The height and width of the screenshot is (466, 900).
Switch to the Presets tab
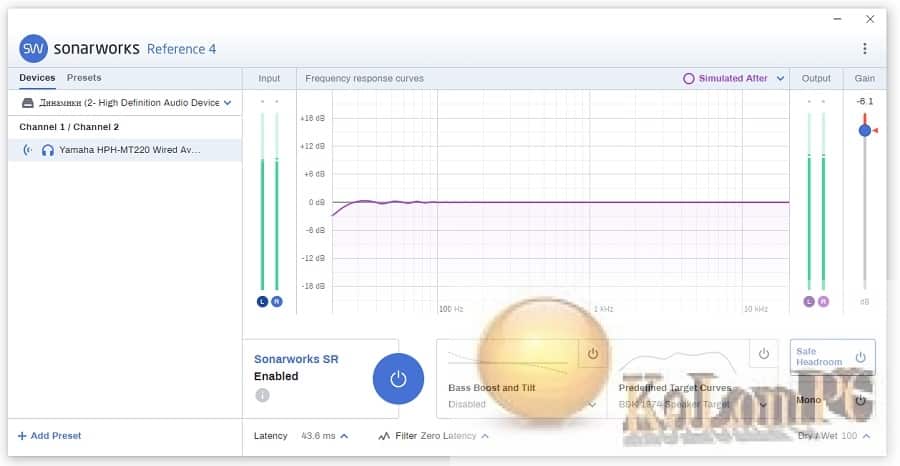click(84, 77)
